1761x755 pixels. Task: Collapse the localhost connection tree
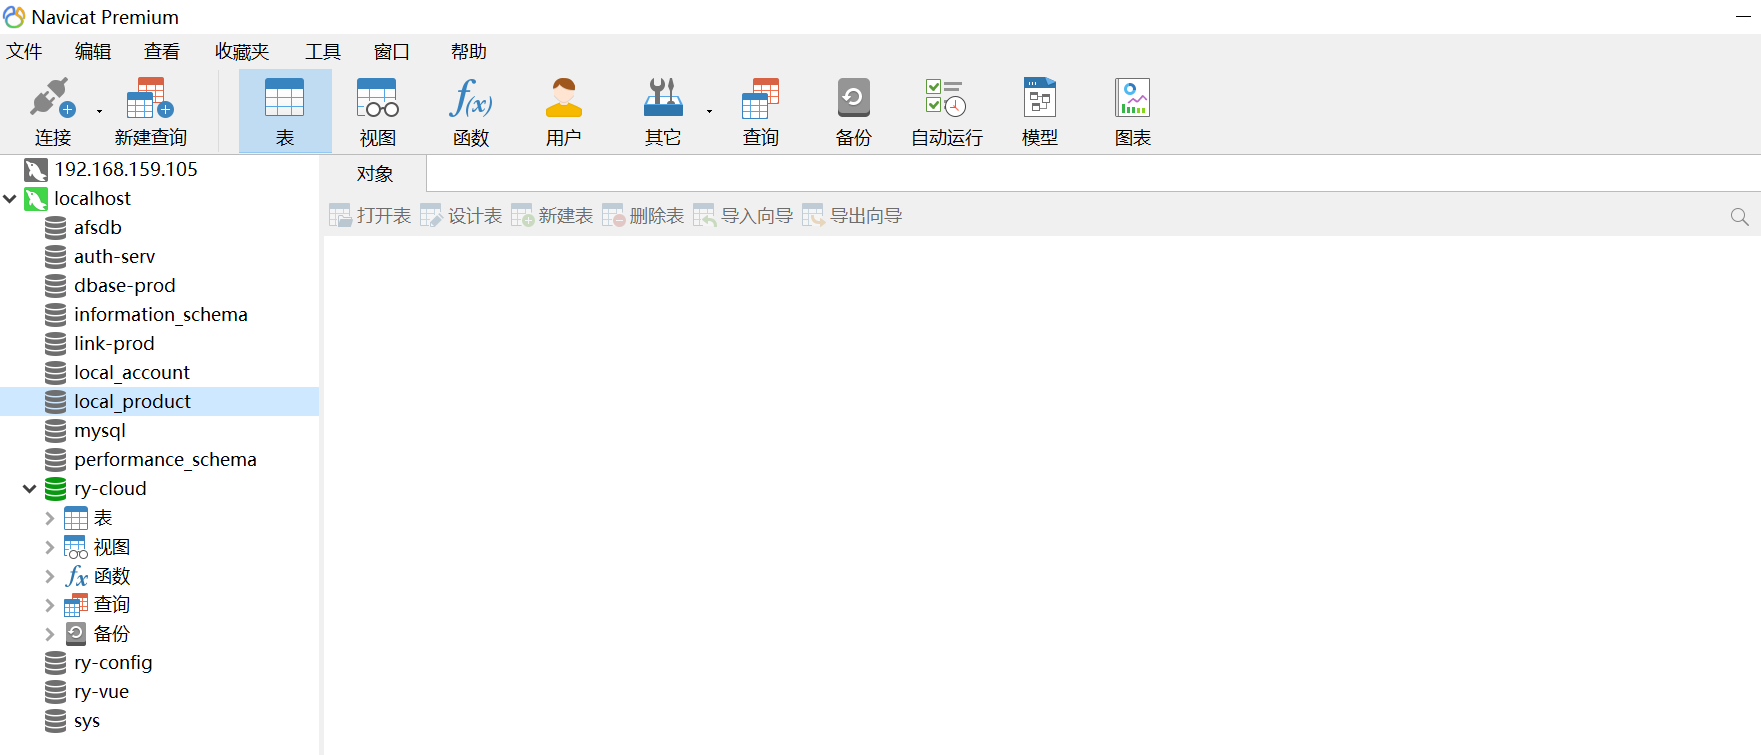[x=10, y=199]
